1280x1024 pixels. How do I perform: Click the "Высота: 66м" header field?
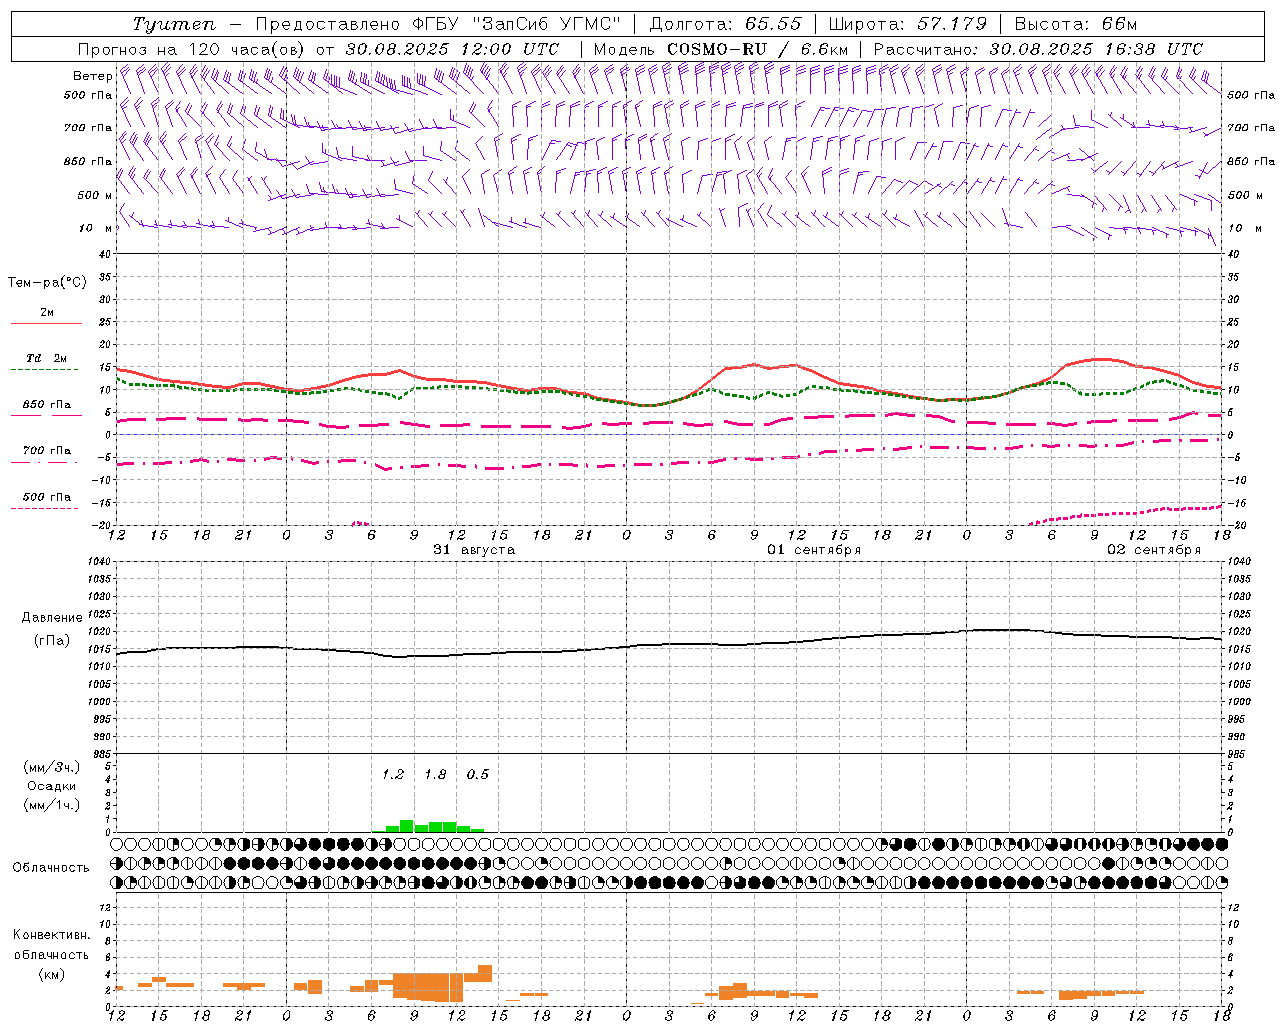(x=1076, y=24)
